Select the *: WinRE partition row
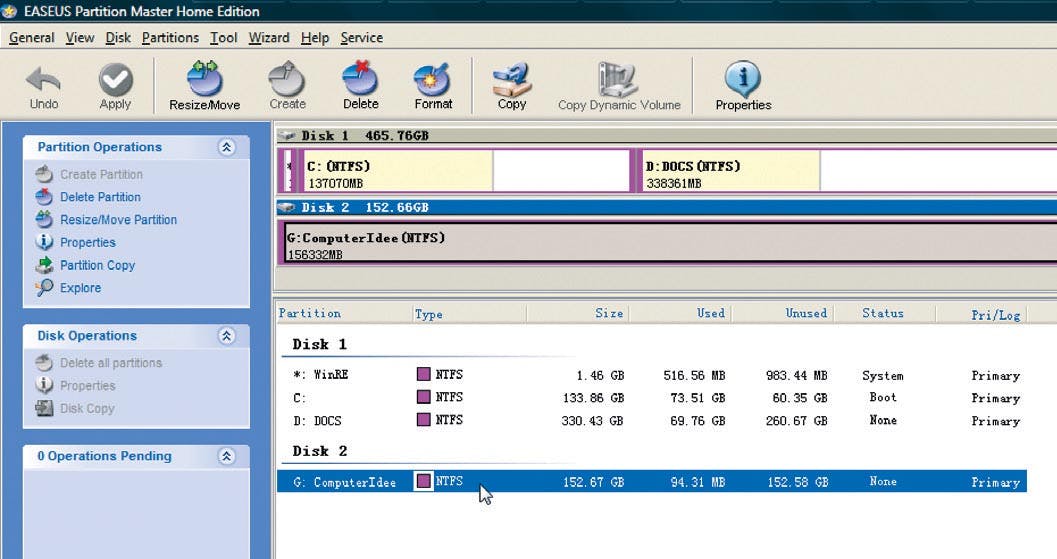The image size is (1057, 559). [x=651, y=375]
